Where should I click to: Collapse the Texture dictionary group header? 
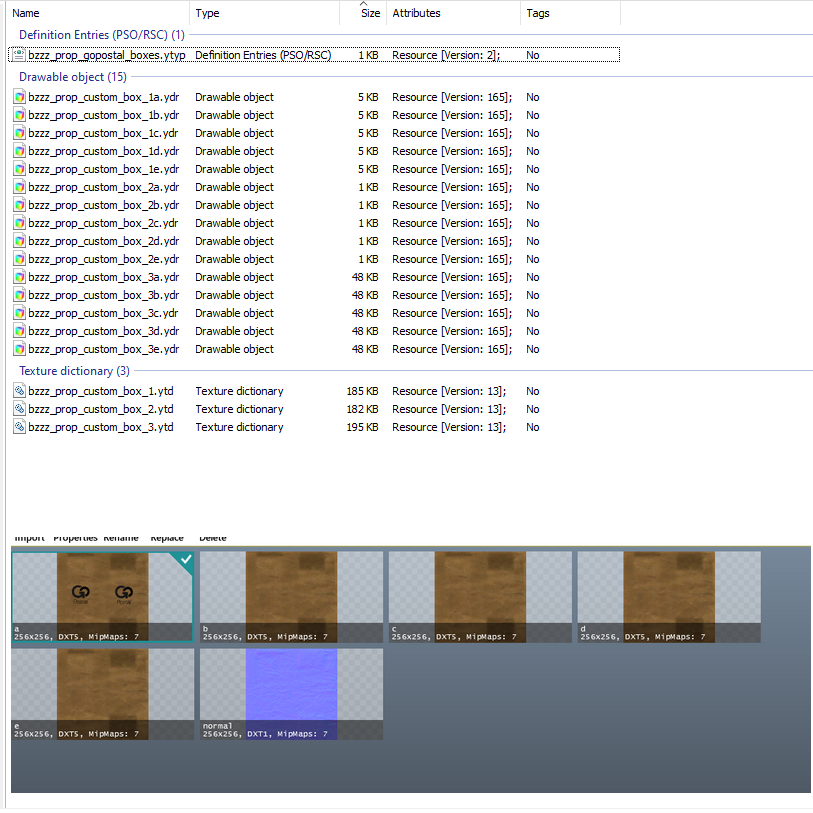pyautogui.click(x=74, y=371)
